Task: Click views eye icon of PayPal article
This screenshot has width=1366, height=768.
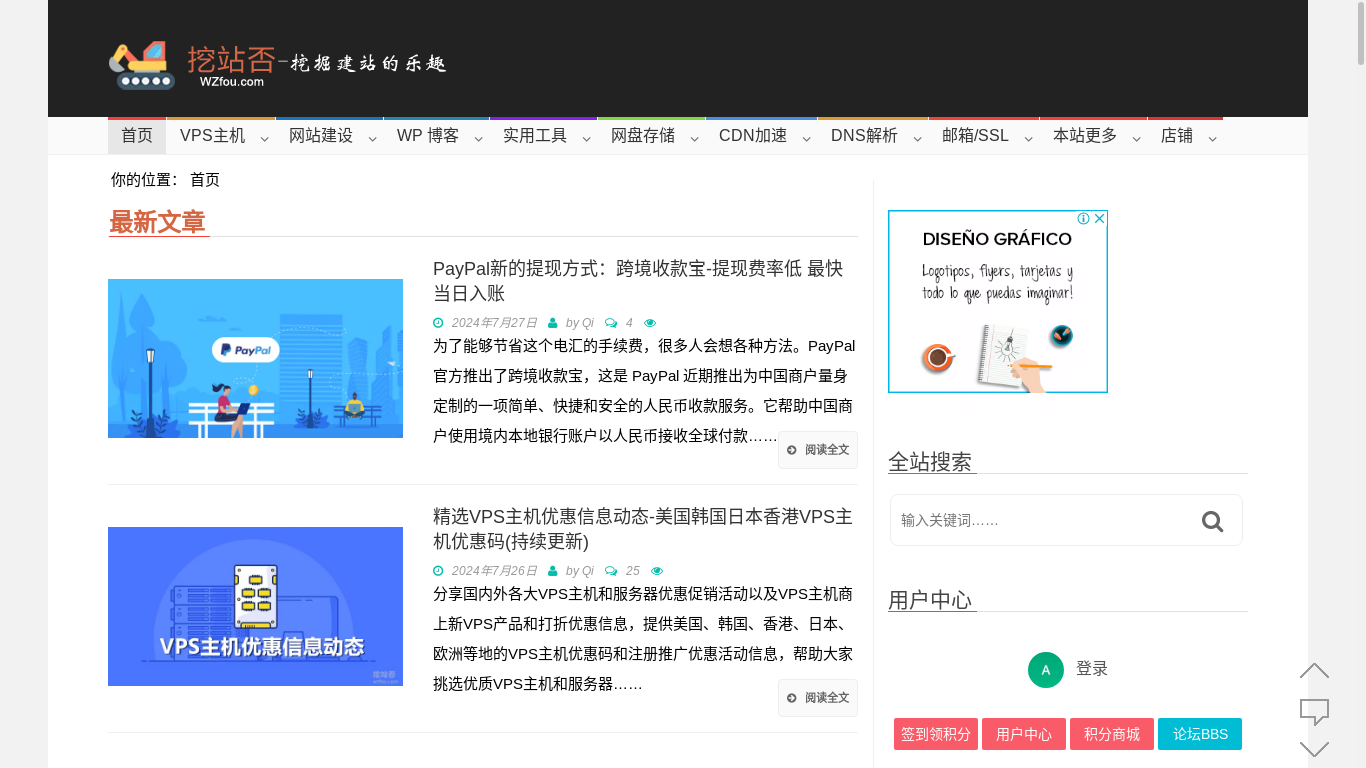Action: tap(650, 323)
